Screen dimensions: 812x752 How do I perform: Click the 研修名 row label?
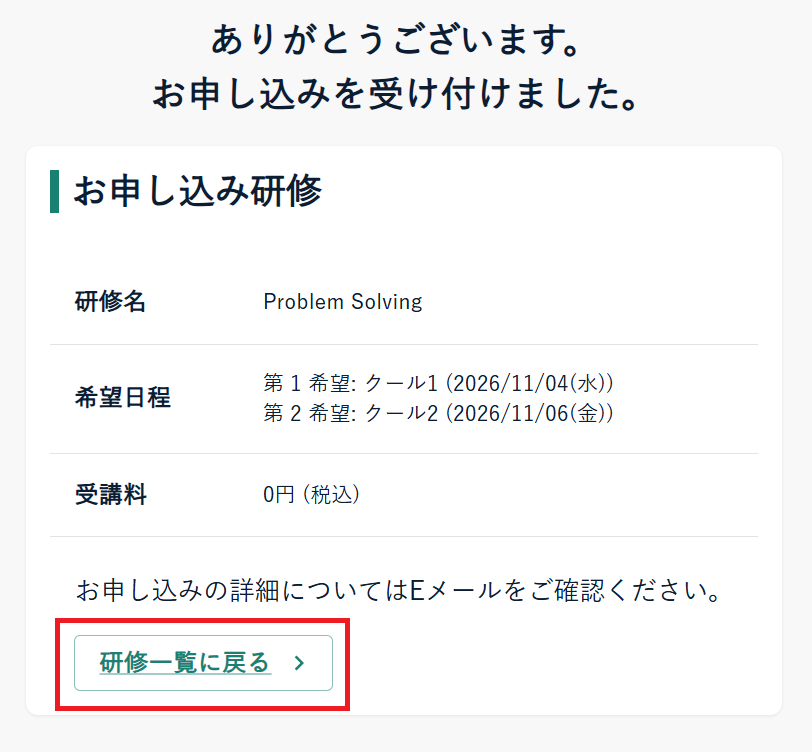[x=110, y=301]
